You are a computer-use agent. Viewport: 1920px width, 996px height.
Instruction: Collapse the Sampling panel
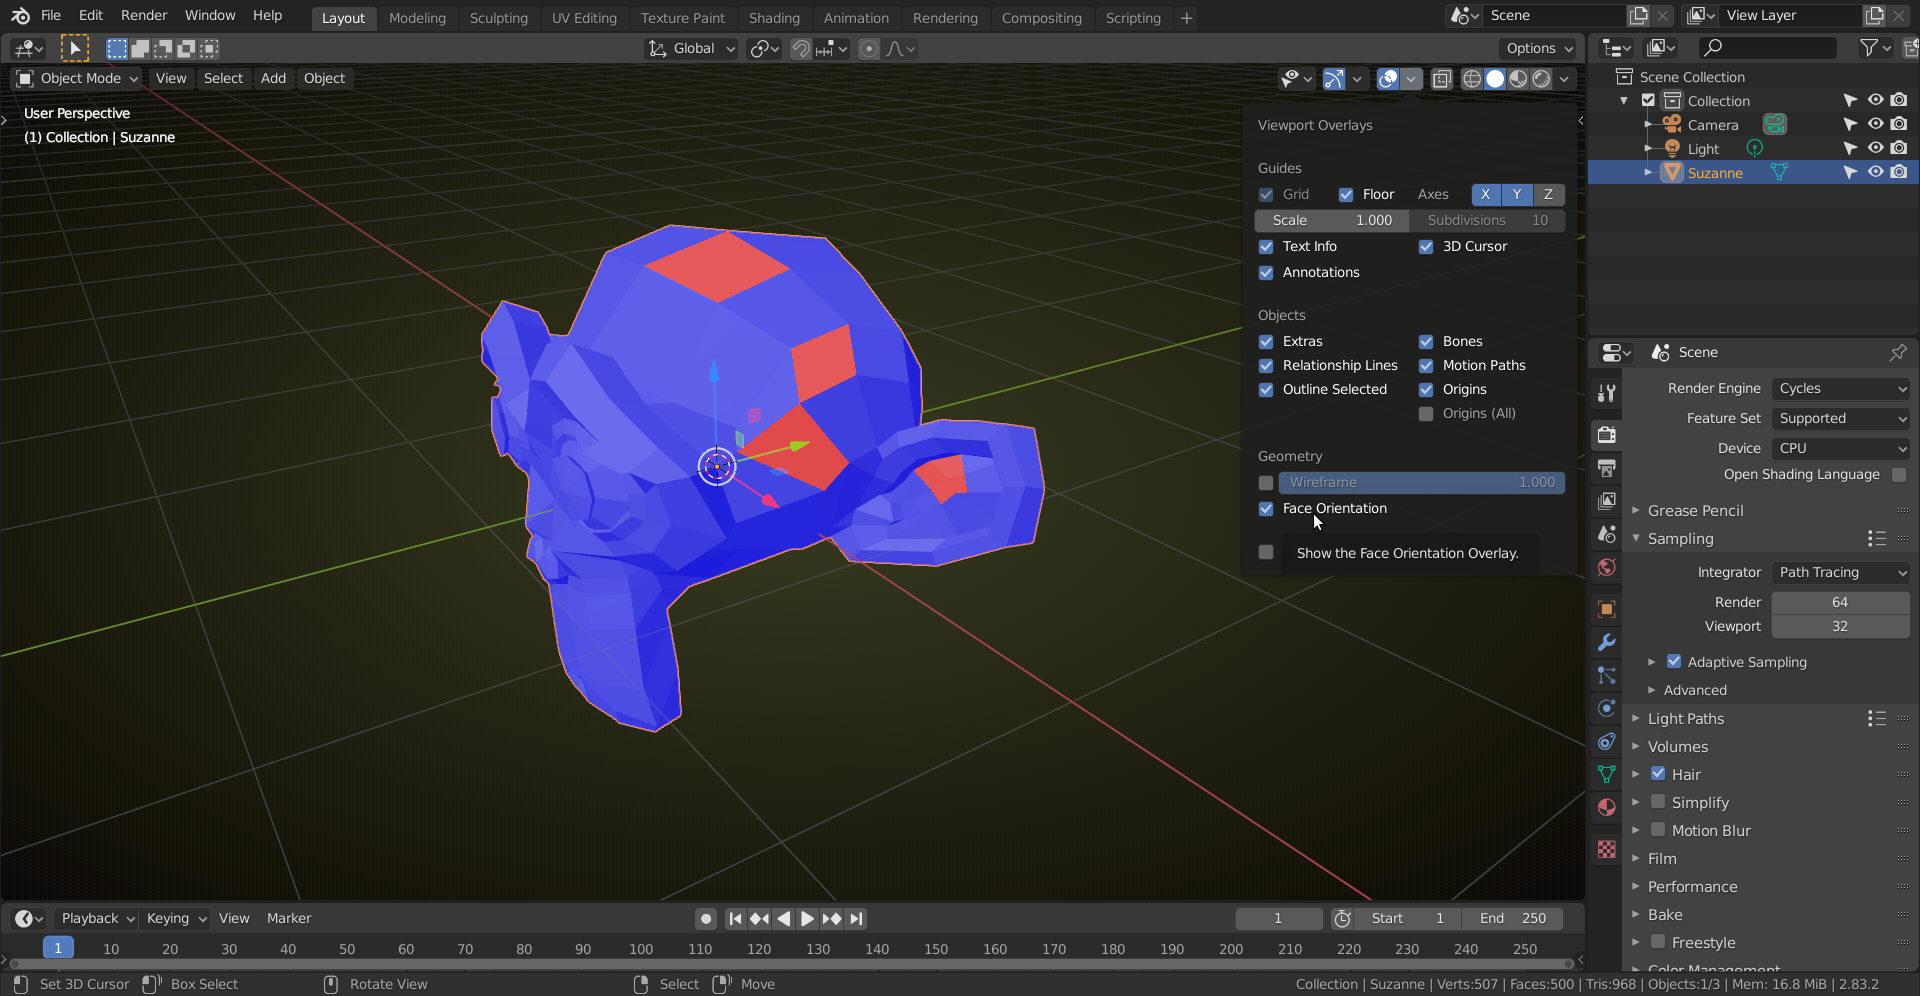[x=1680, y=539]
